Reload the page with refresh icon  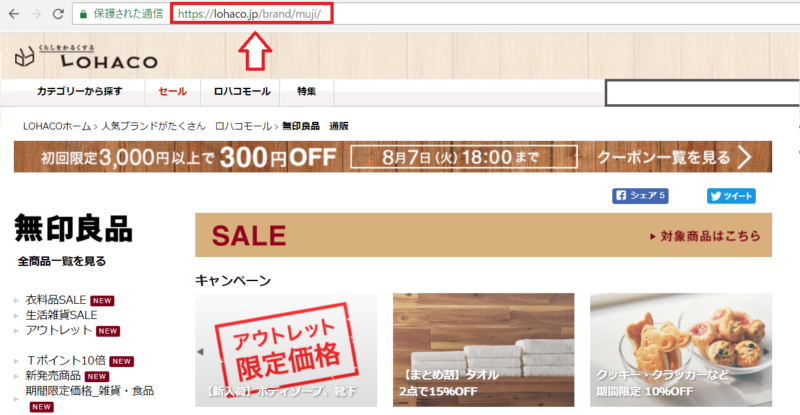58,14
